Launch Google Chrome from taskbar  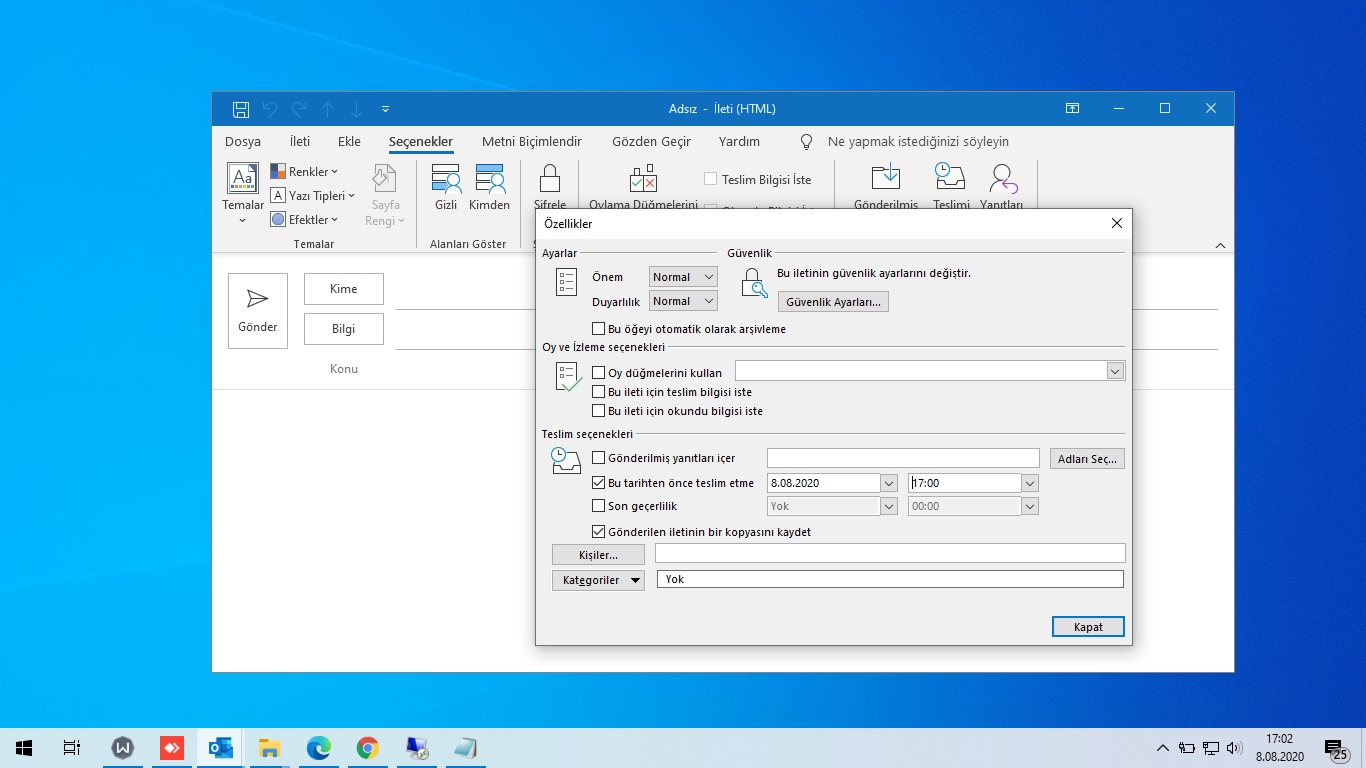(367, 748)
